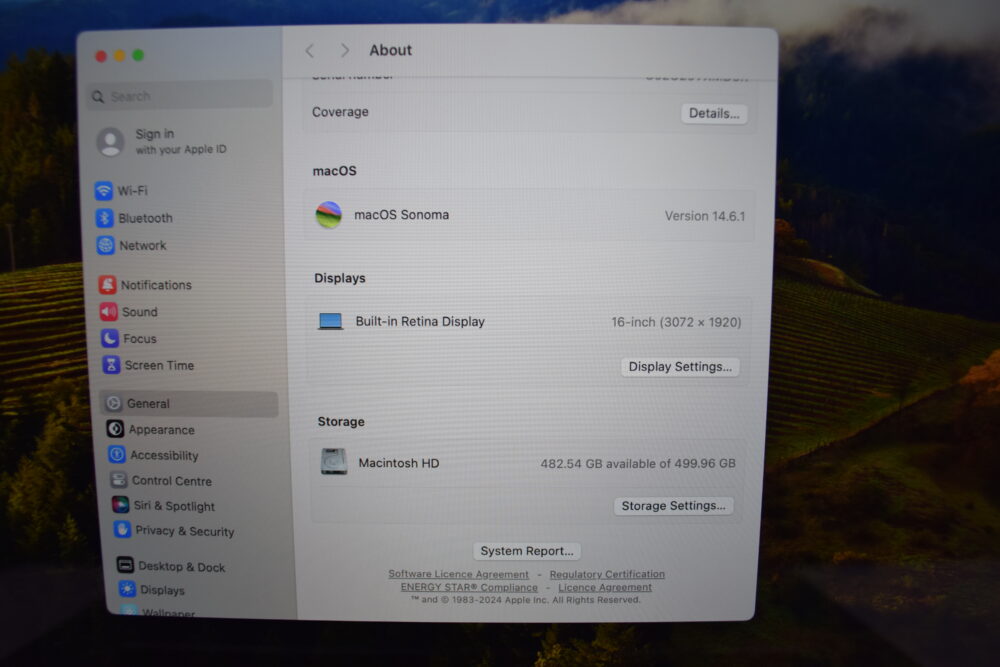Click the Built-in Retina Display text
1000x667 pixels.
coord(420,321)
